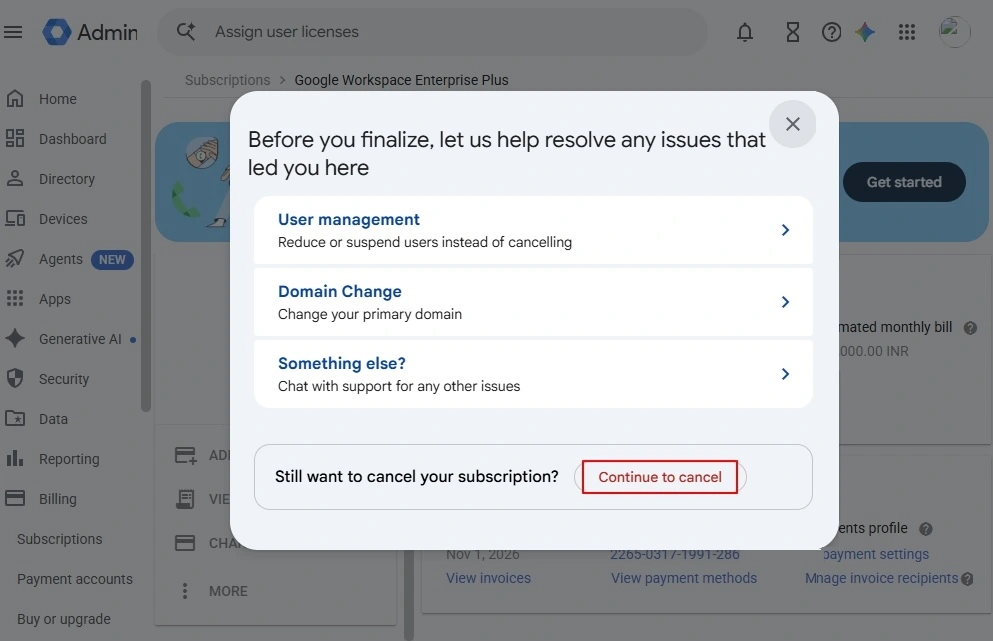Open Payment accounts under Billing

tap(75, 579)
